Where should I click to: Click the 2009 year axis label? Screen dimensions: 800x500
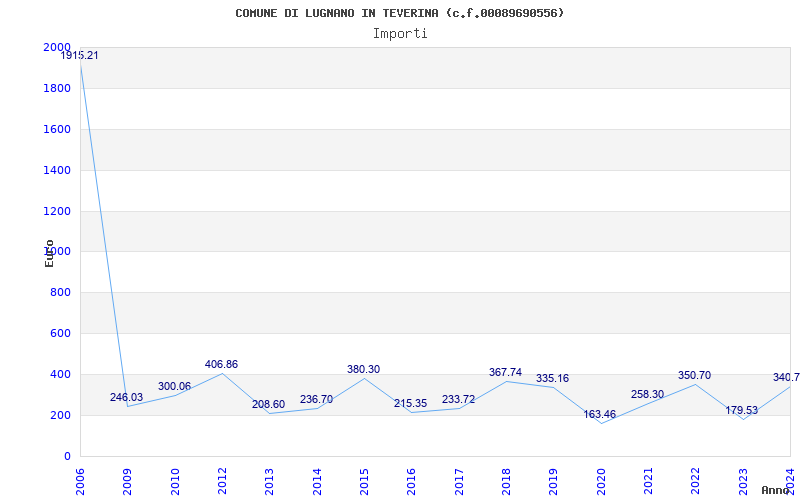pyautogui.click(x=127, y=482)
